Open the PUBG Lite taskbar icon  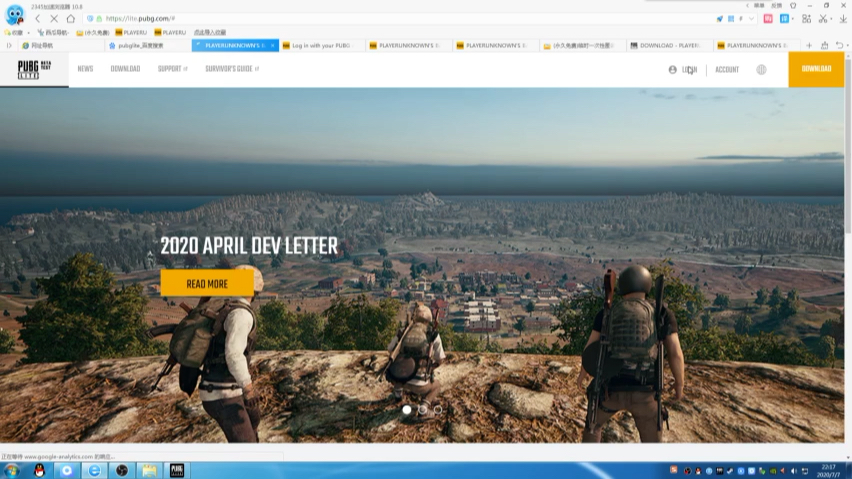point(177,470)
